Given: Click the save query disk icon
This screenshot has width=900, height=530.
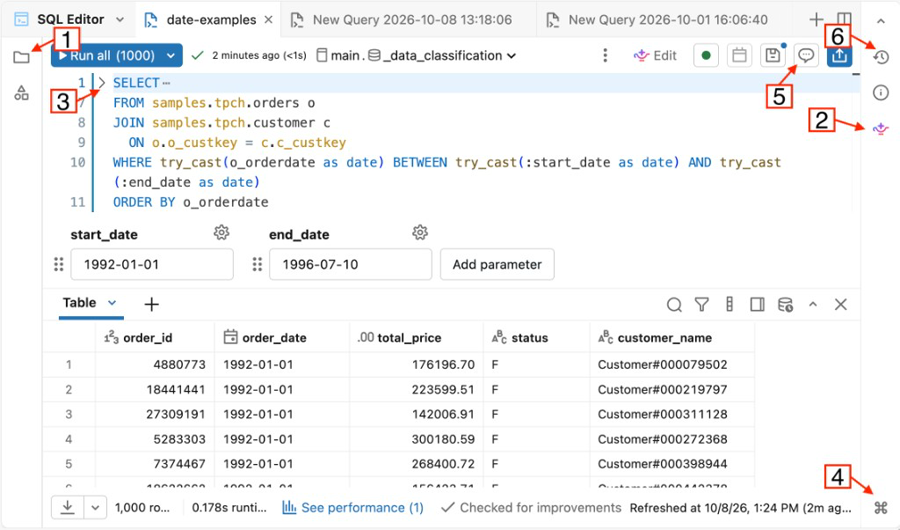Looking at the screenshot, I should pos(773,56).
